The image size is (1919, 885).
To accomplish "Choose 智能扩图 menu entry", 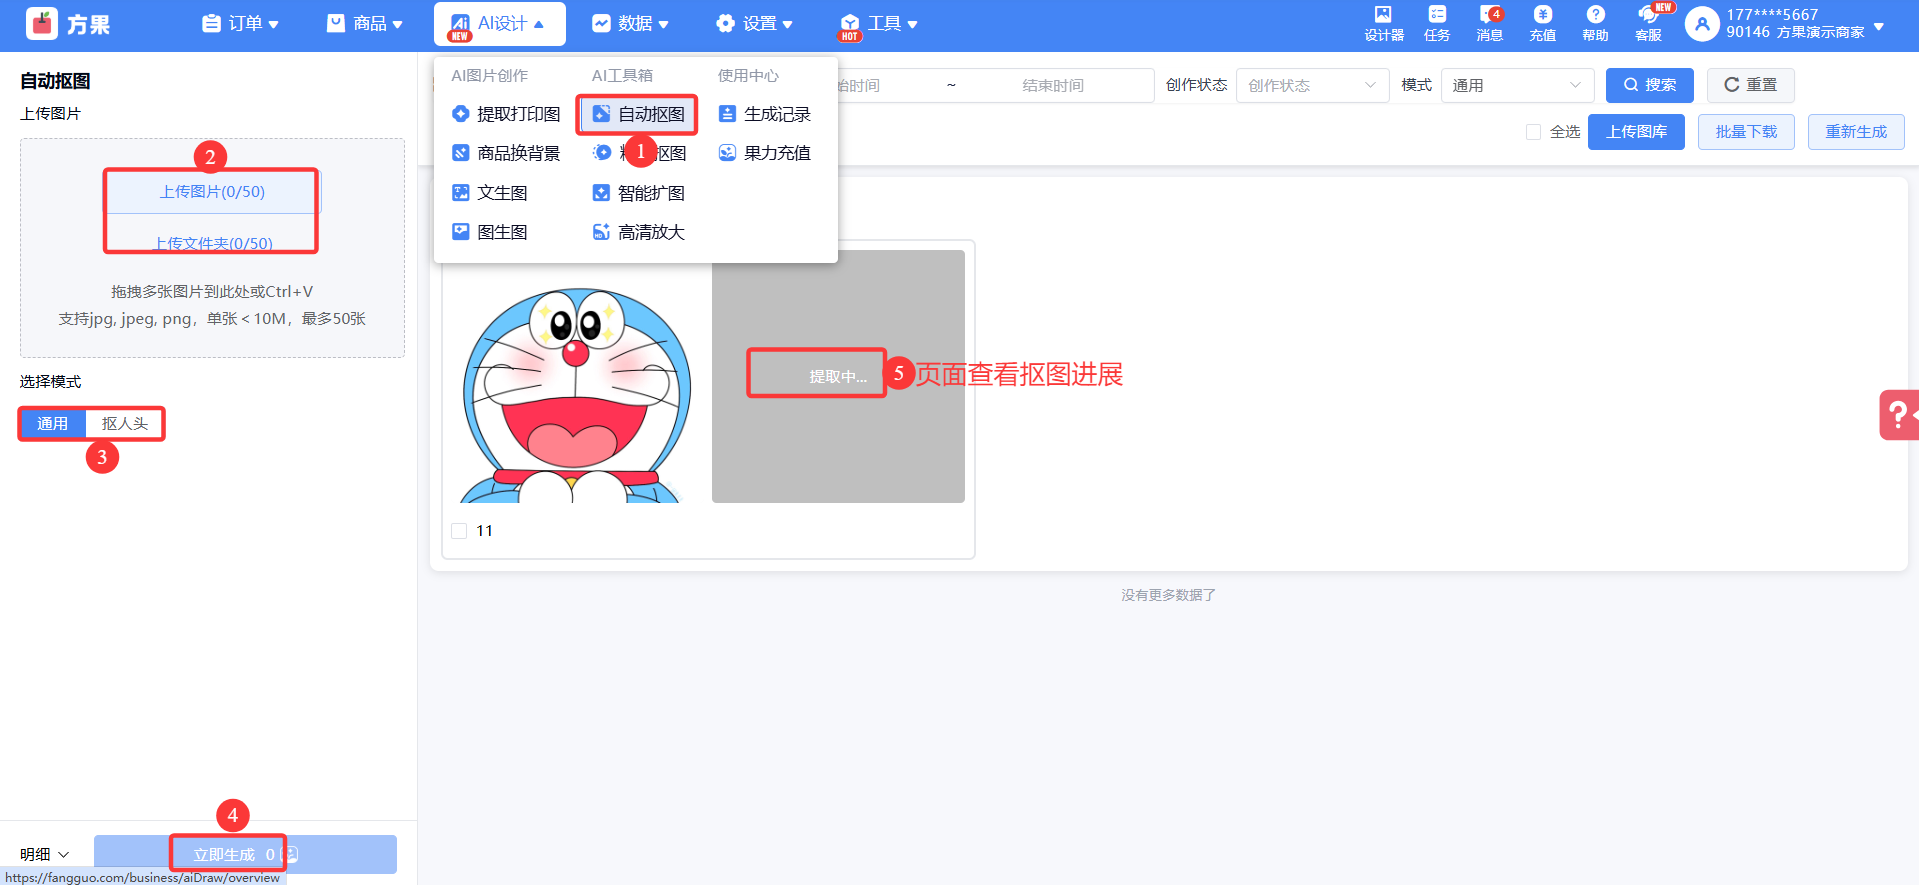I will (x=639, y=193).
